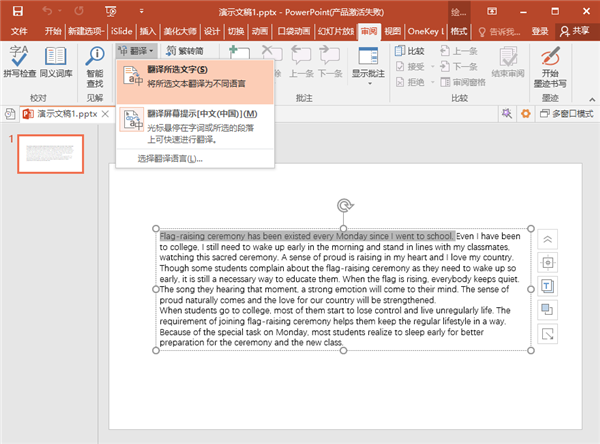Open quick access toolbar customize dropdown
This screenshot has width=600, height=444.
(x=142, y=11)
